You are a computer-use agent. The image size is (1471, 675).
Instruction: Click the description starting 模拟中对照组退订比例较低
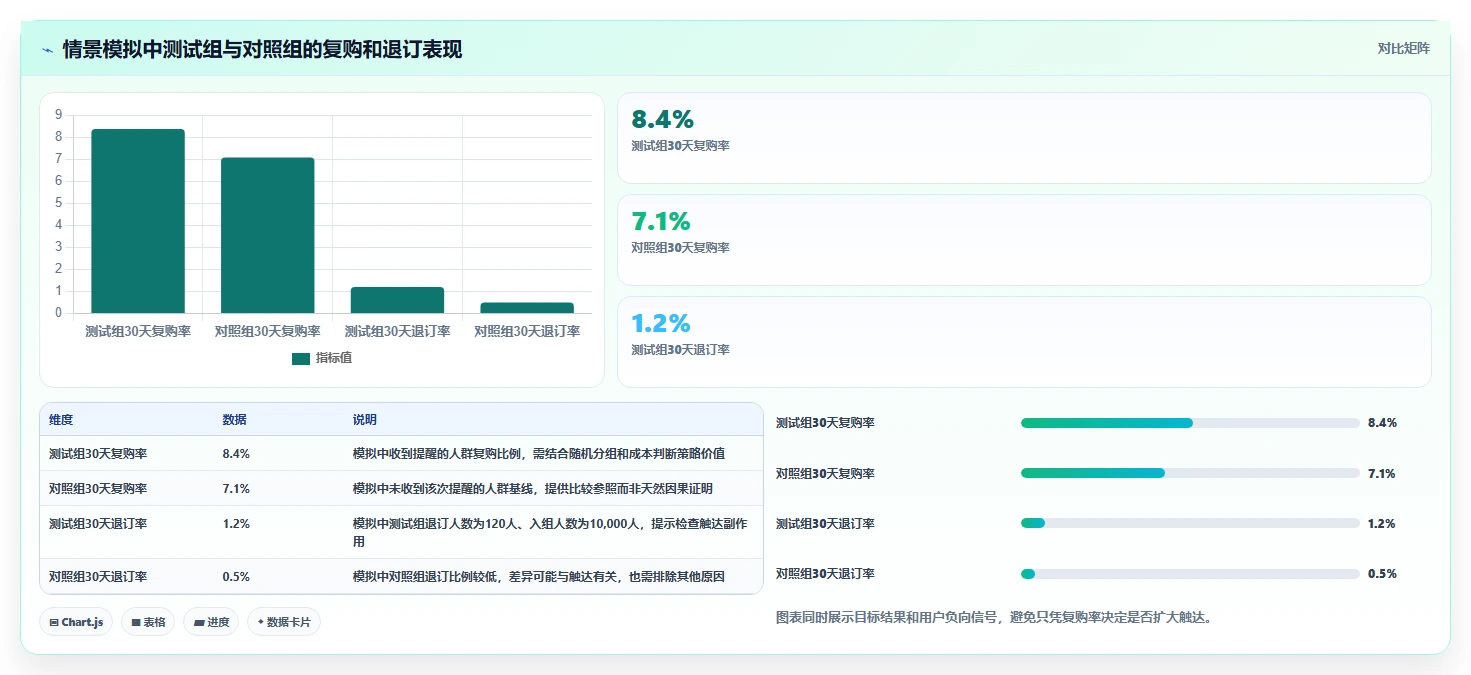(539, 577)
